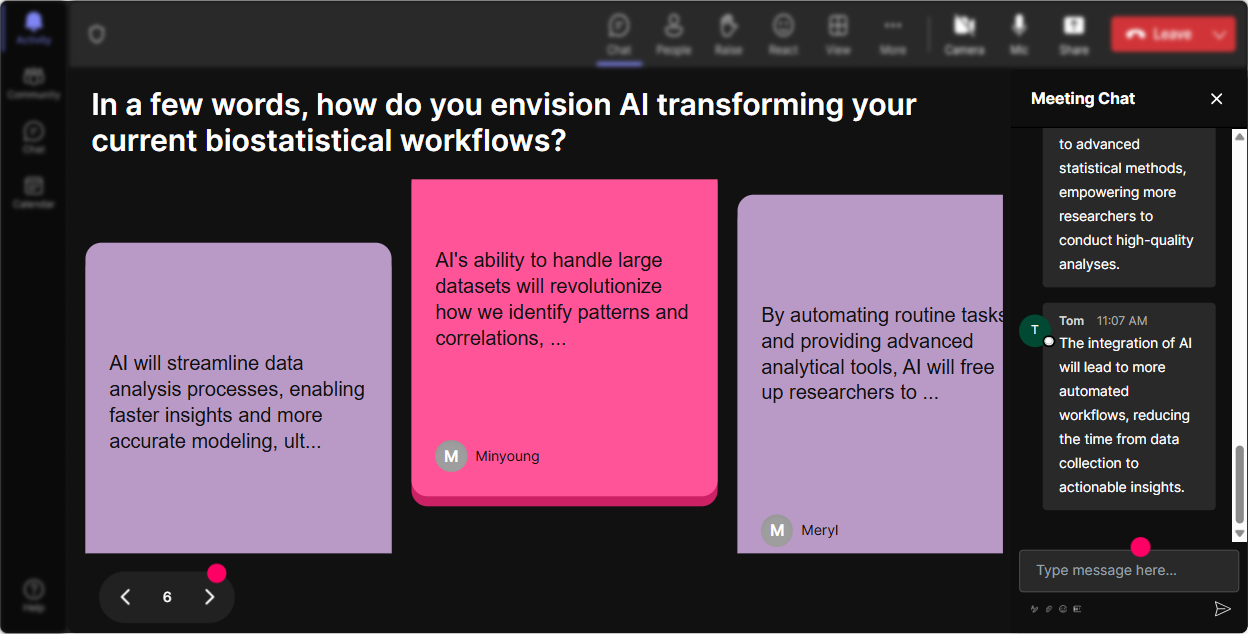Toggle the Mic mute state
The height and width of the screenshot is (634, 1248).
[1019, 34]
